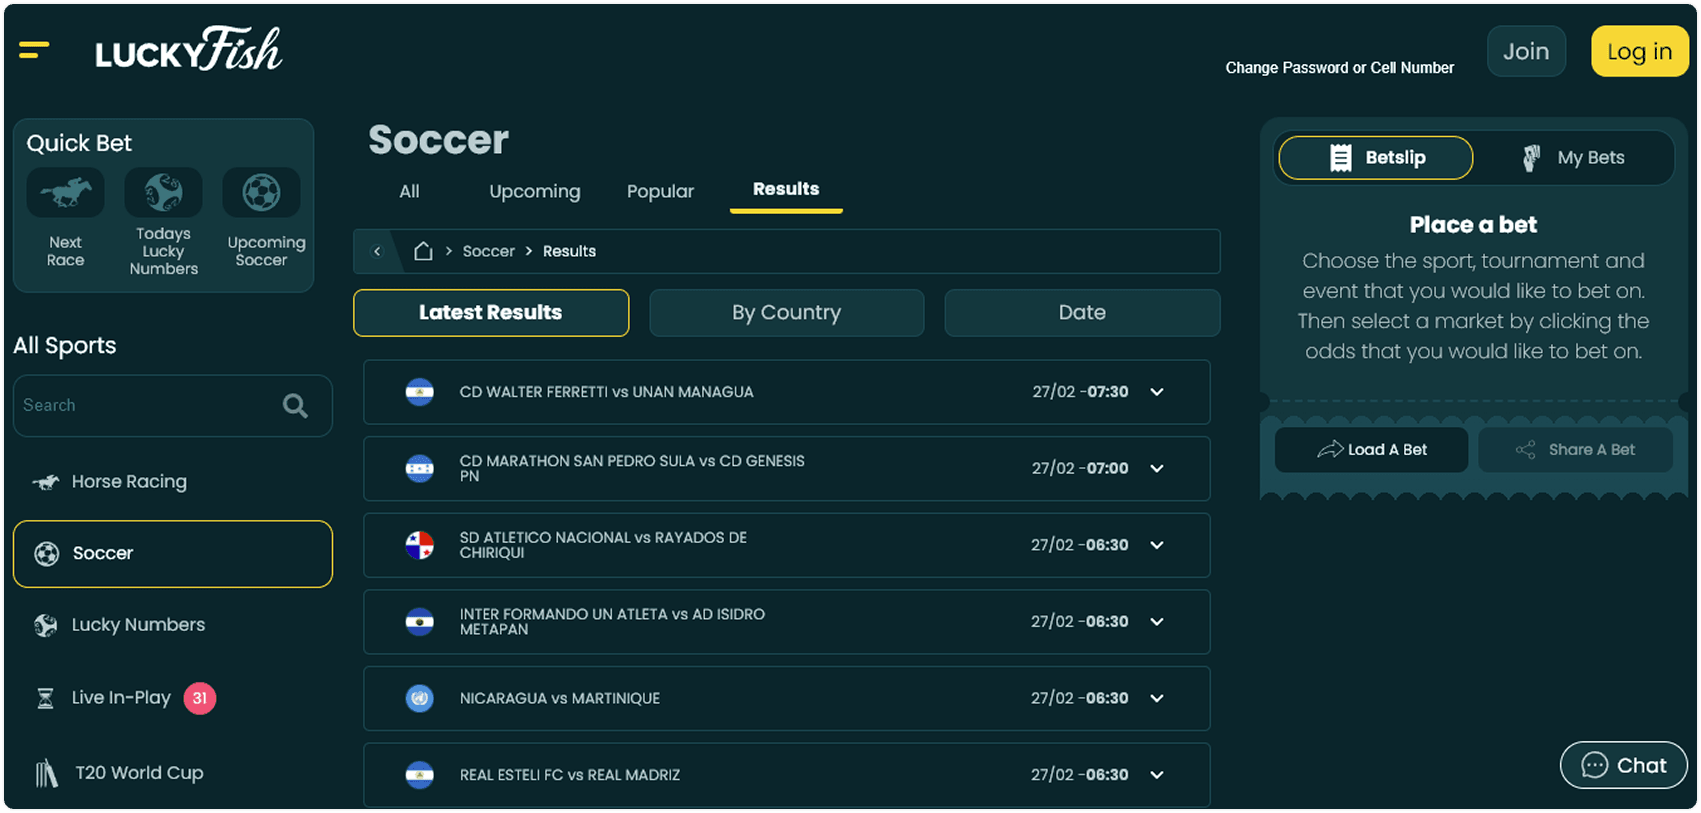The width and height of the screenshot is (1701, 813).
Task: Switch to the Upcoming tab
Action: [535, 191]
